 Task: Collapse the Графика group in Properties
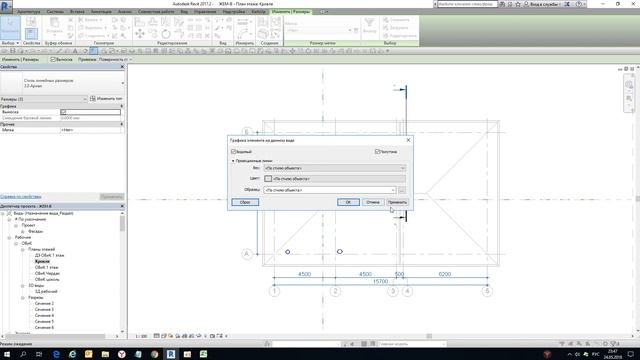click(122, 106)
